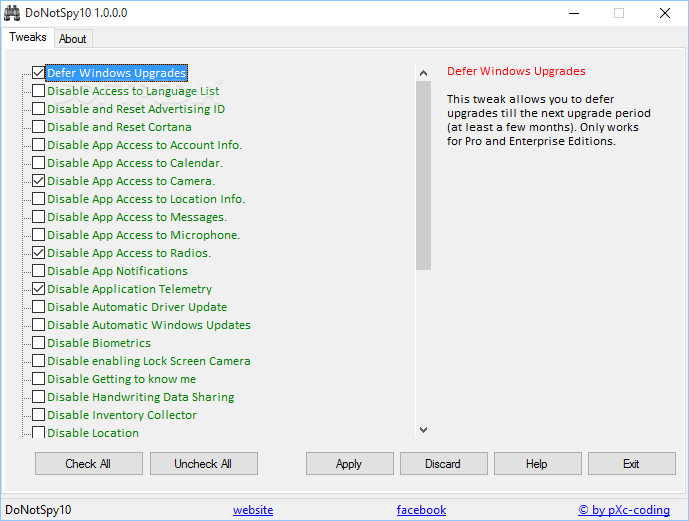Tick Disable App Access to Microphone checkbox

pos(38,235)
